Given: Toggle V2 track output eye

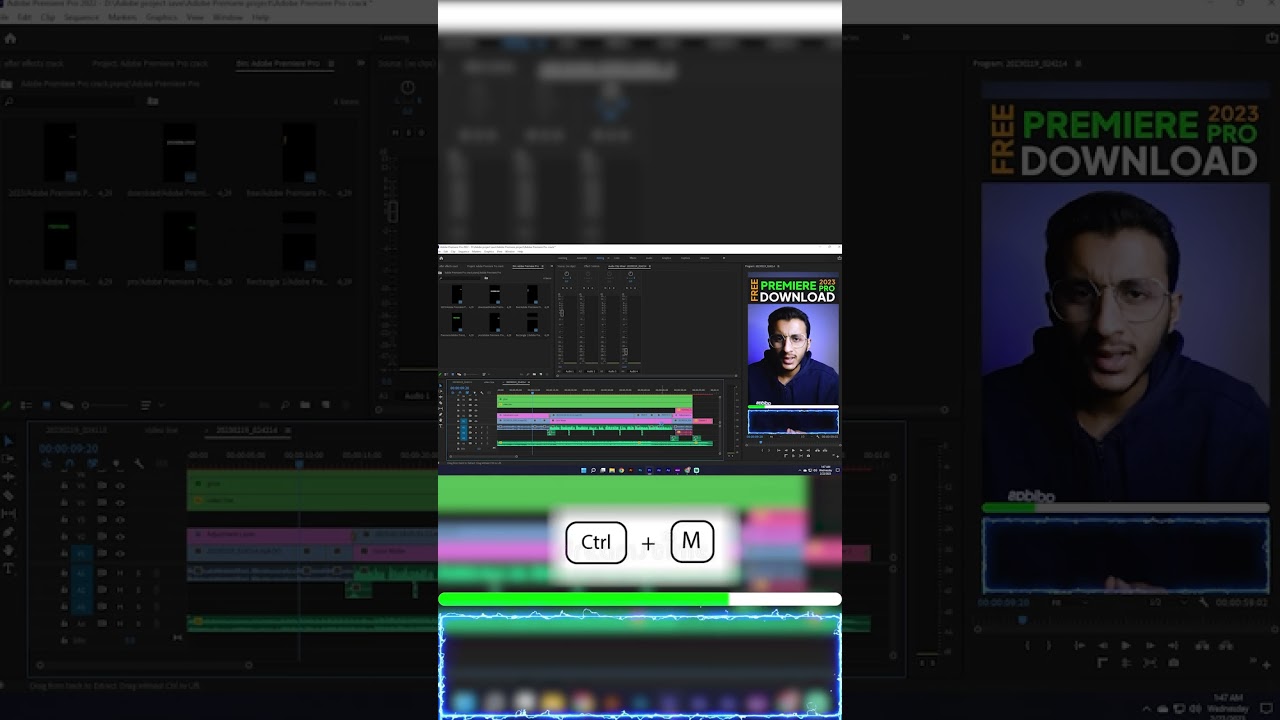Looking at the screenshot, I should 120,536.
